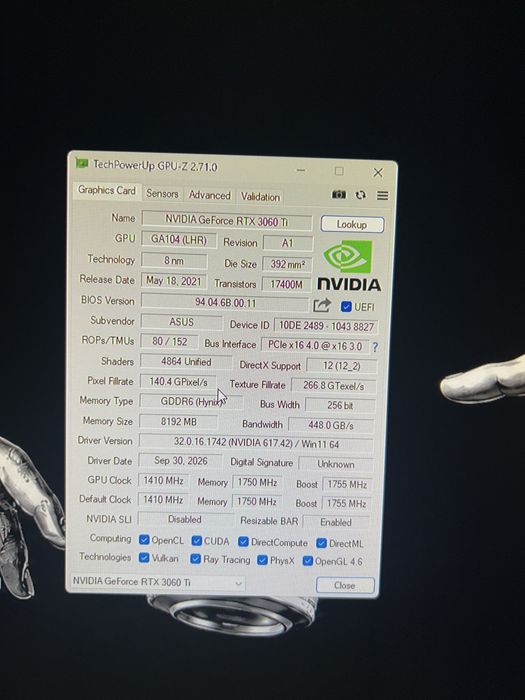525x700 pixels.
Task: Toggle the OpenGL 4.6 checkbox
Action: 308,561
